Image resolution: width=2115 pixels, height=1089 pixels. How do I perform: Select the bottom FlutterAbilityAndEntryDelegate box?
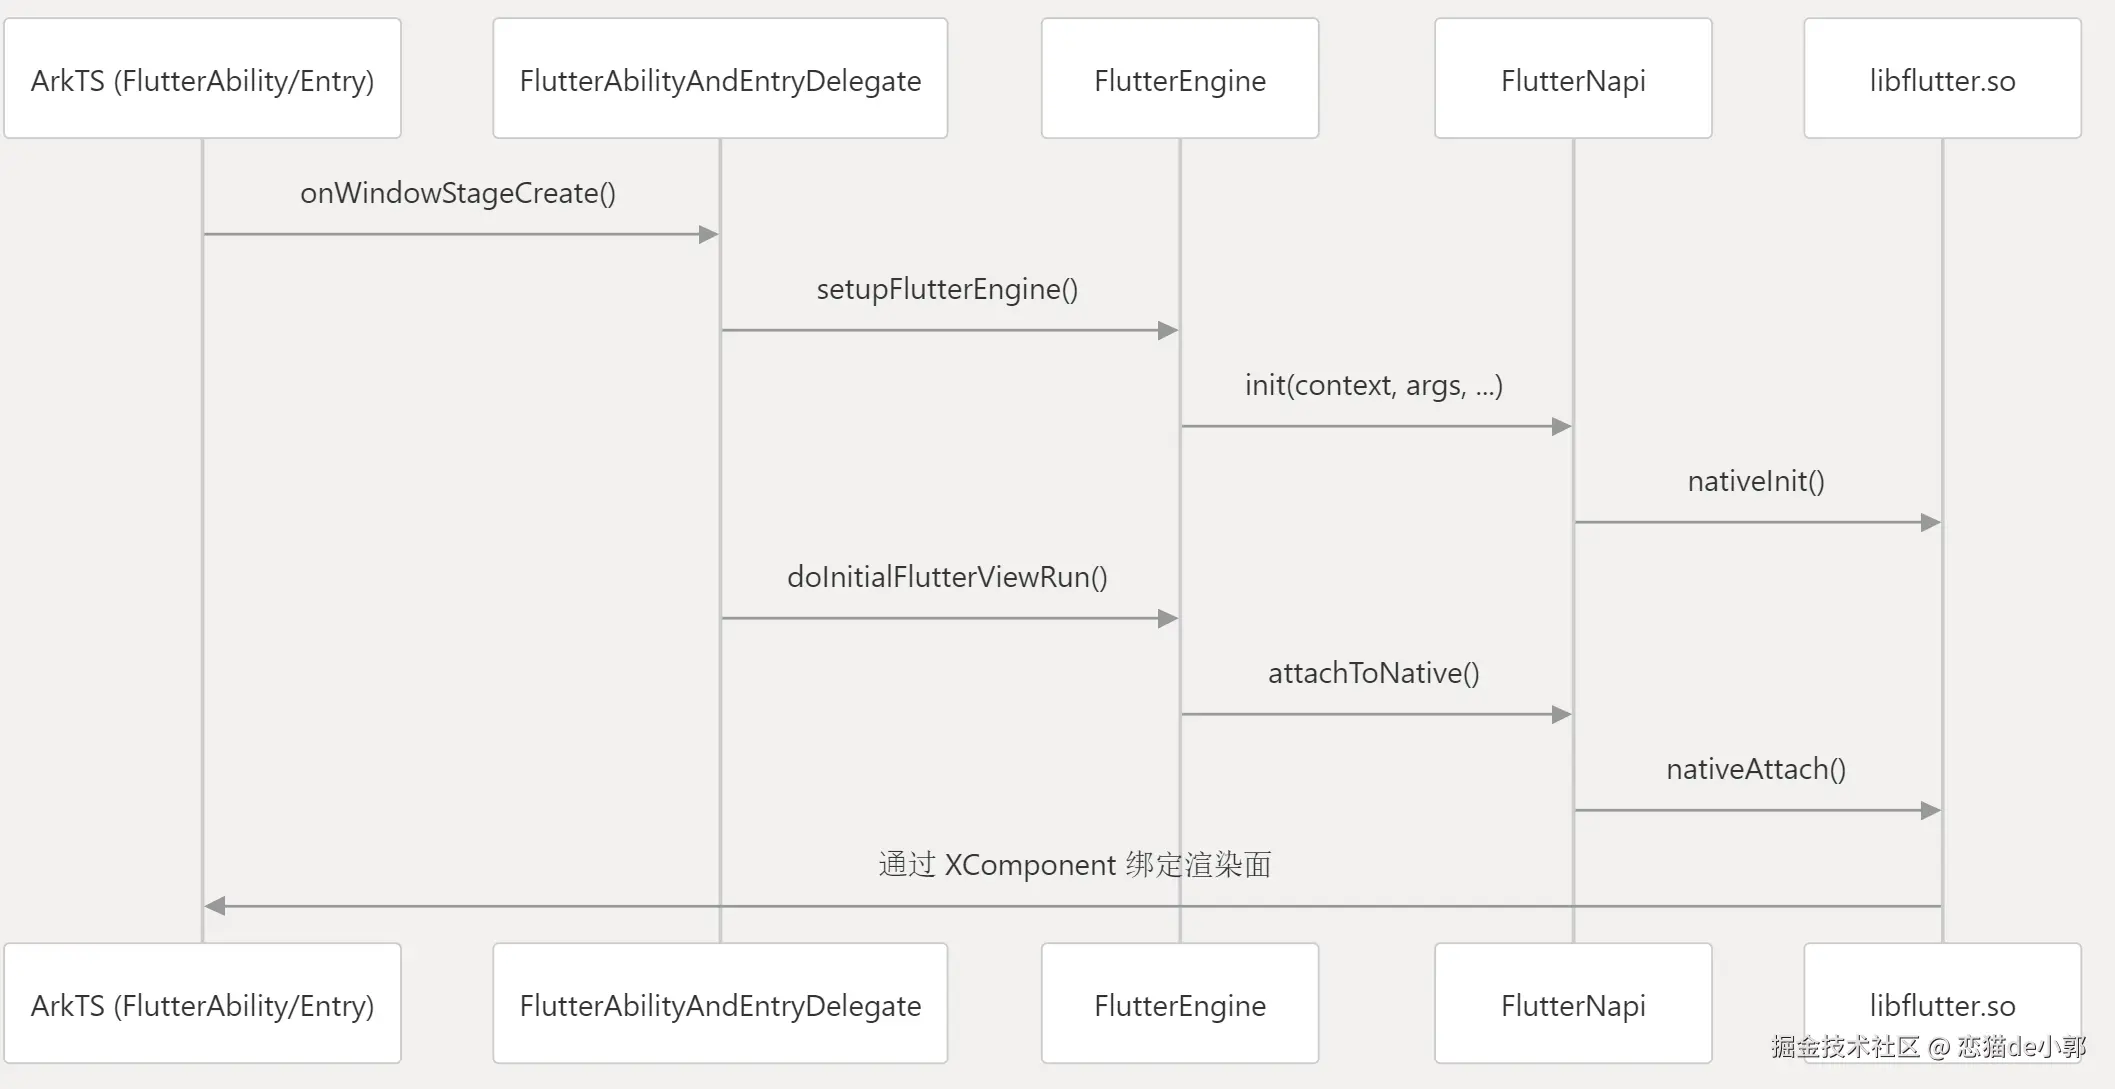[720, 1005]
